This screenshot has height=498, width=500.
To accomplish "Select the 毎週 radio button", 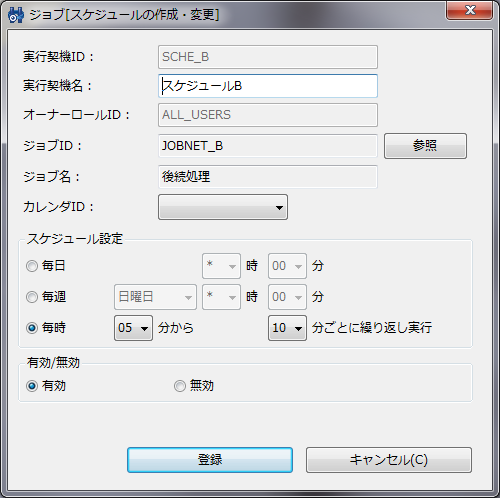I will (32, 297).
